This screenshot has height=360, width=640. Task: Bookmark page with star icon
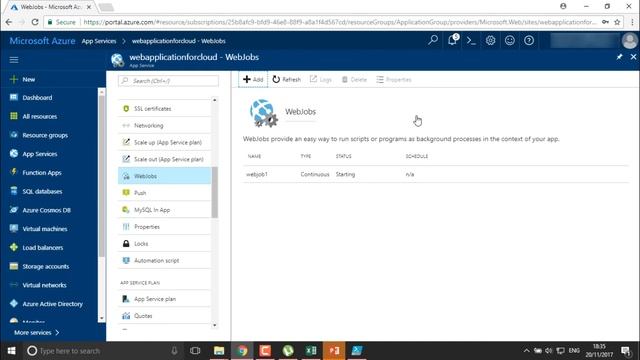click(x=617, y=22)
